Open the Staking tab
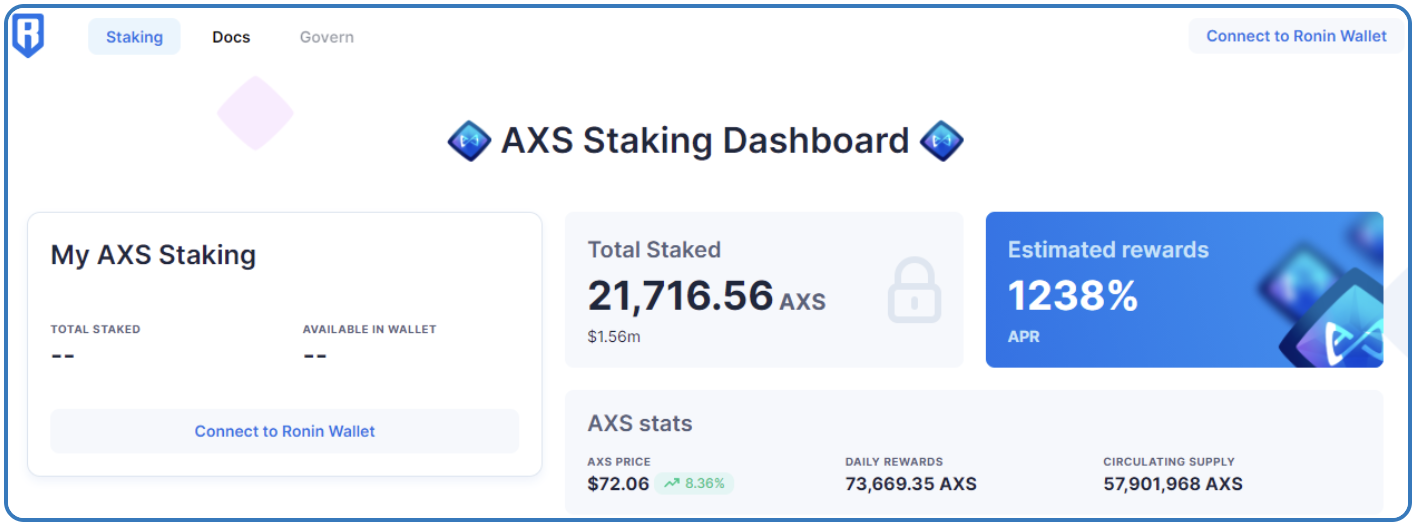Viewport: 1416px width, 528px height. [x=134, y=37]
